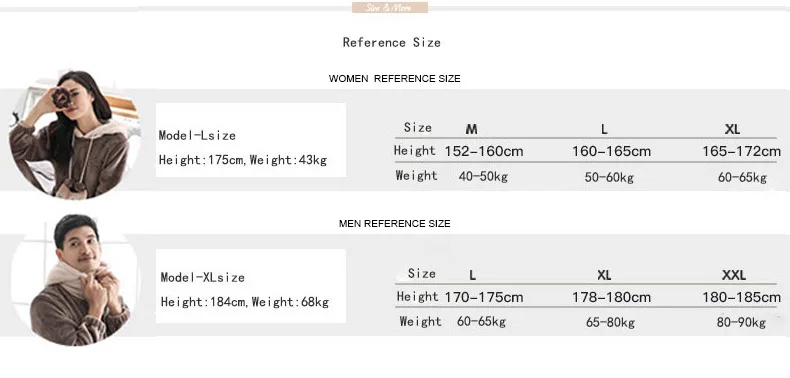This screenshot has height=378, width=790.
Task: Select the Reference Size heading
Action: [x=391, y=43]
